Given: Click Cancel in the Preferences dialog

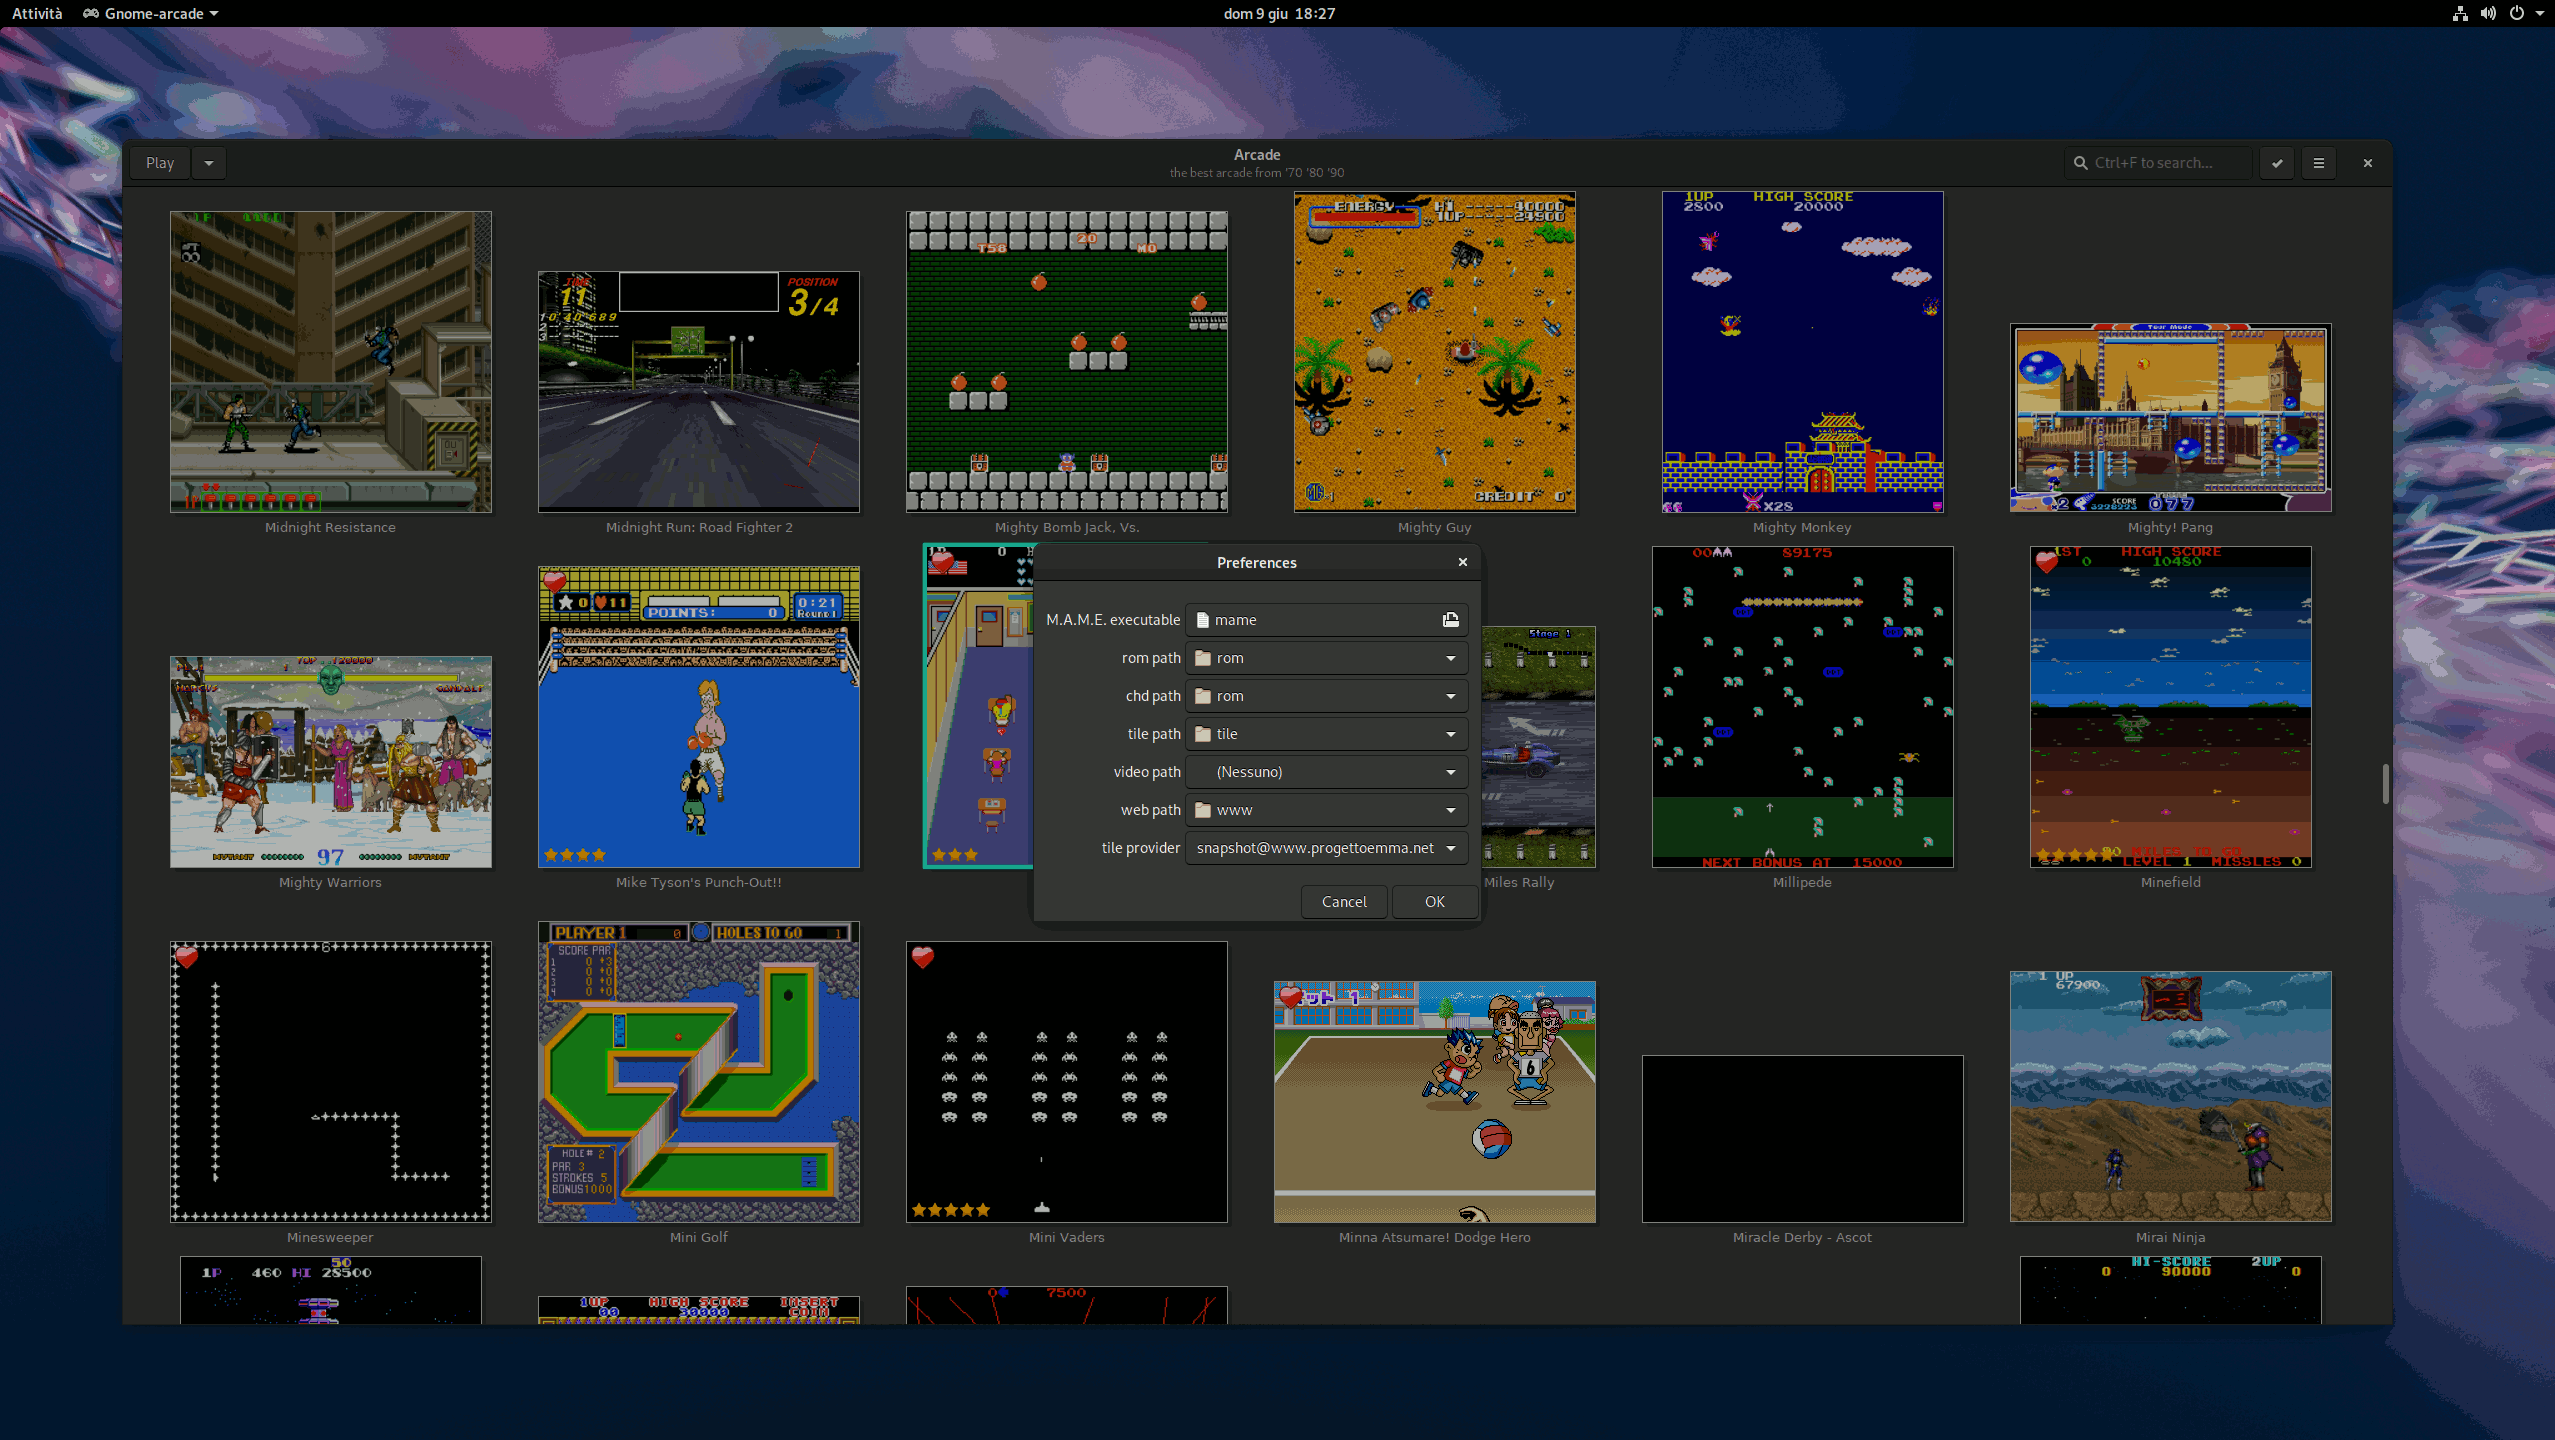Looking at the screenshot, I should (1343, 902).
